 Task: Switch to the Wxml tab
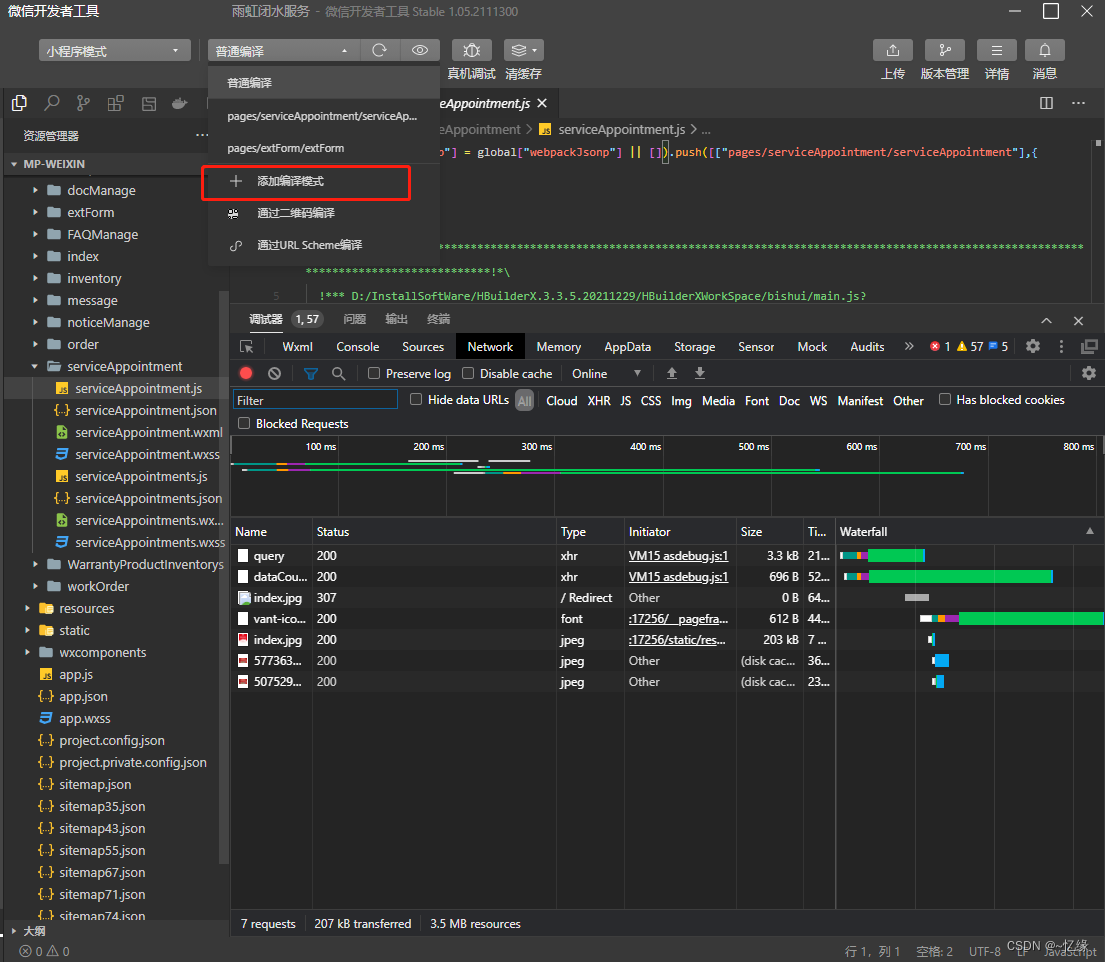297,347
